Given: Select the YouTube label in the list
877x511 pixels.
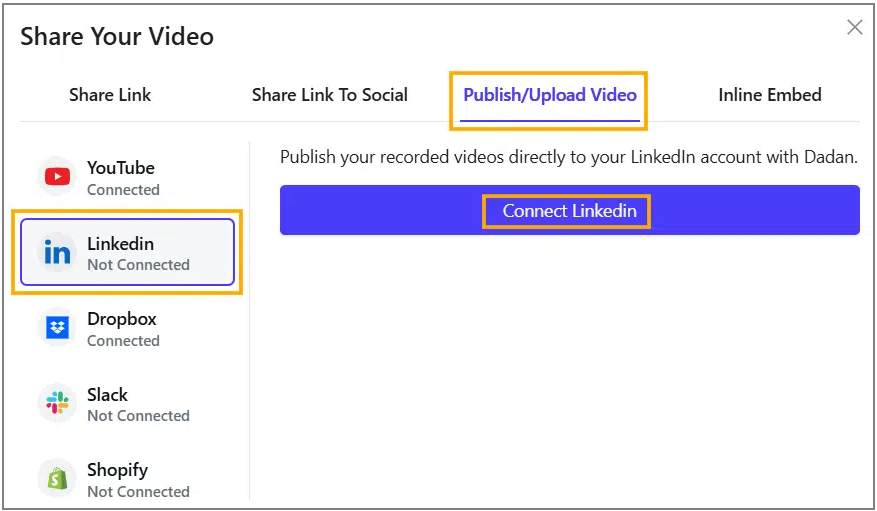Looking at the screenshot, I should (x=121, y=168).
